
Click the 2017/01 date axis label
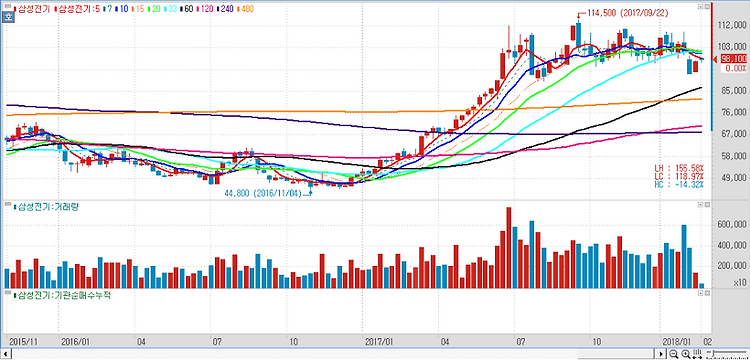(x=379, y=342)
